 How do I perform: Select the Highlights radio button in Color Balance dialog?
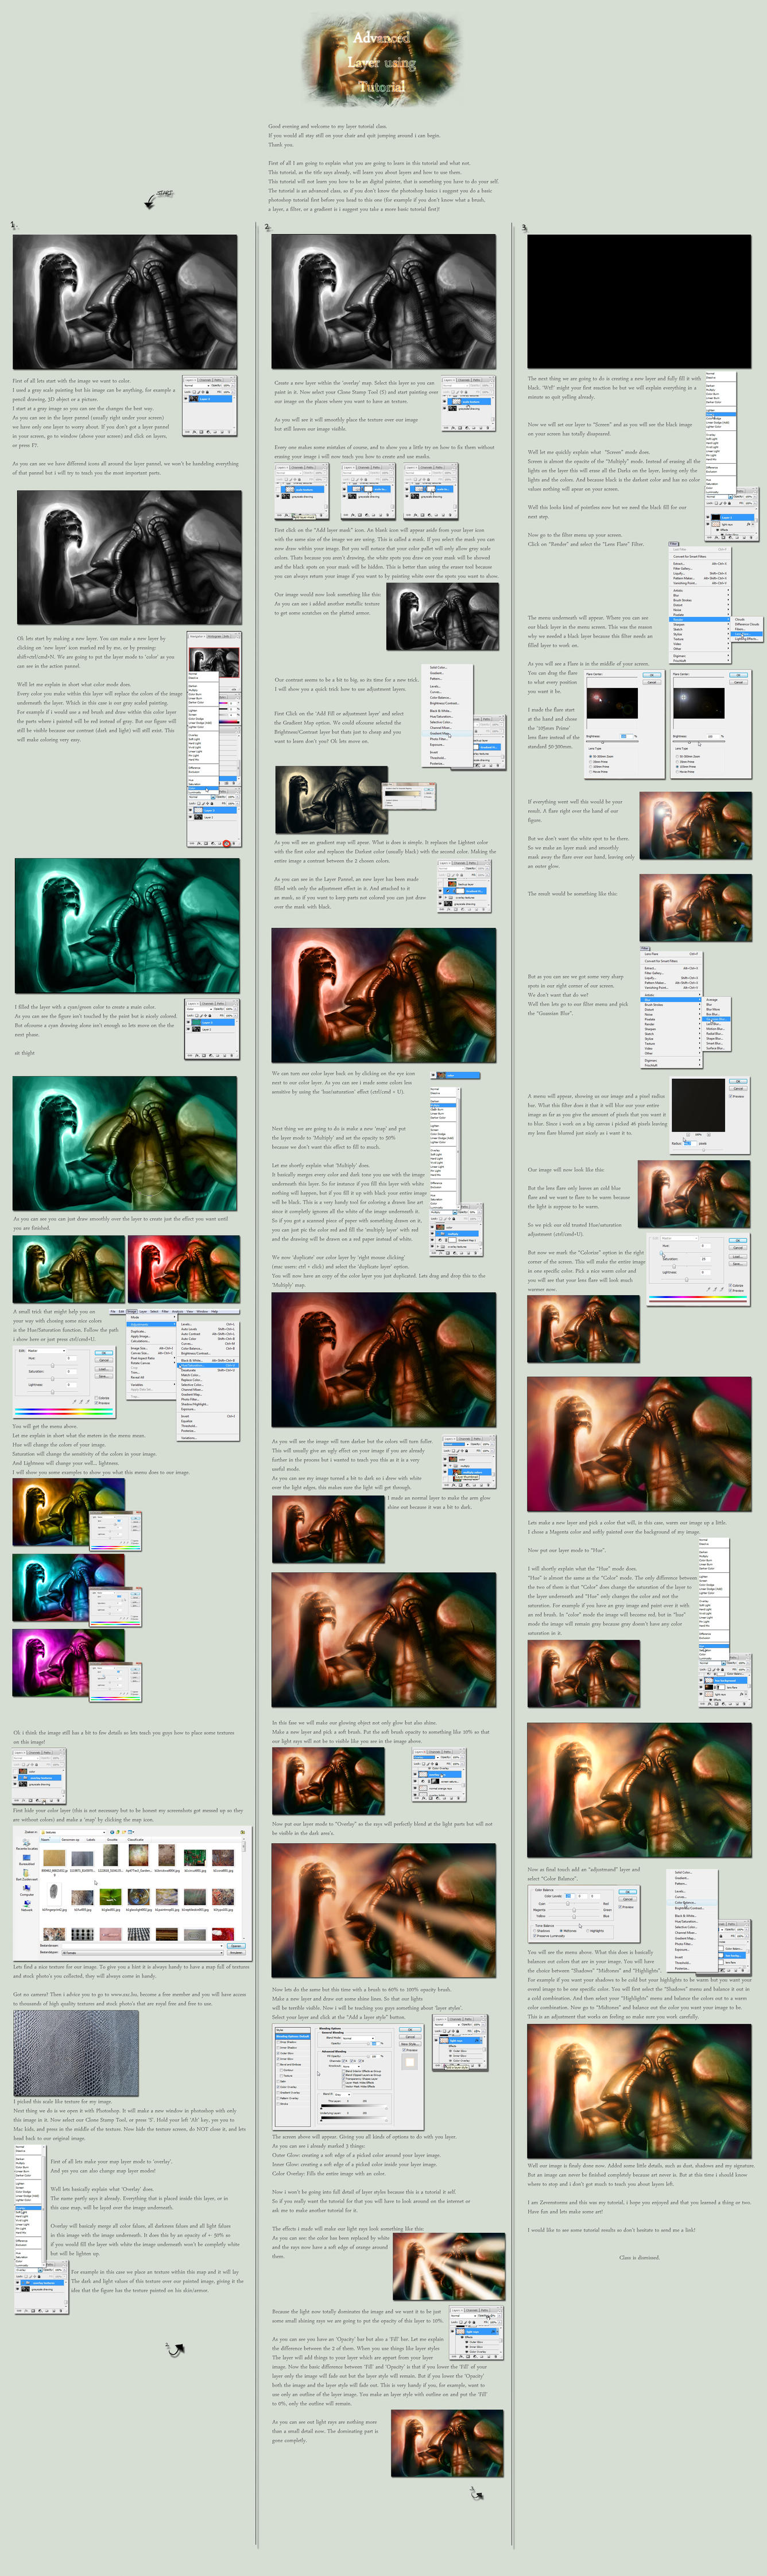(588, 1930)
